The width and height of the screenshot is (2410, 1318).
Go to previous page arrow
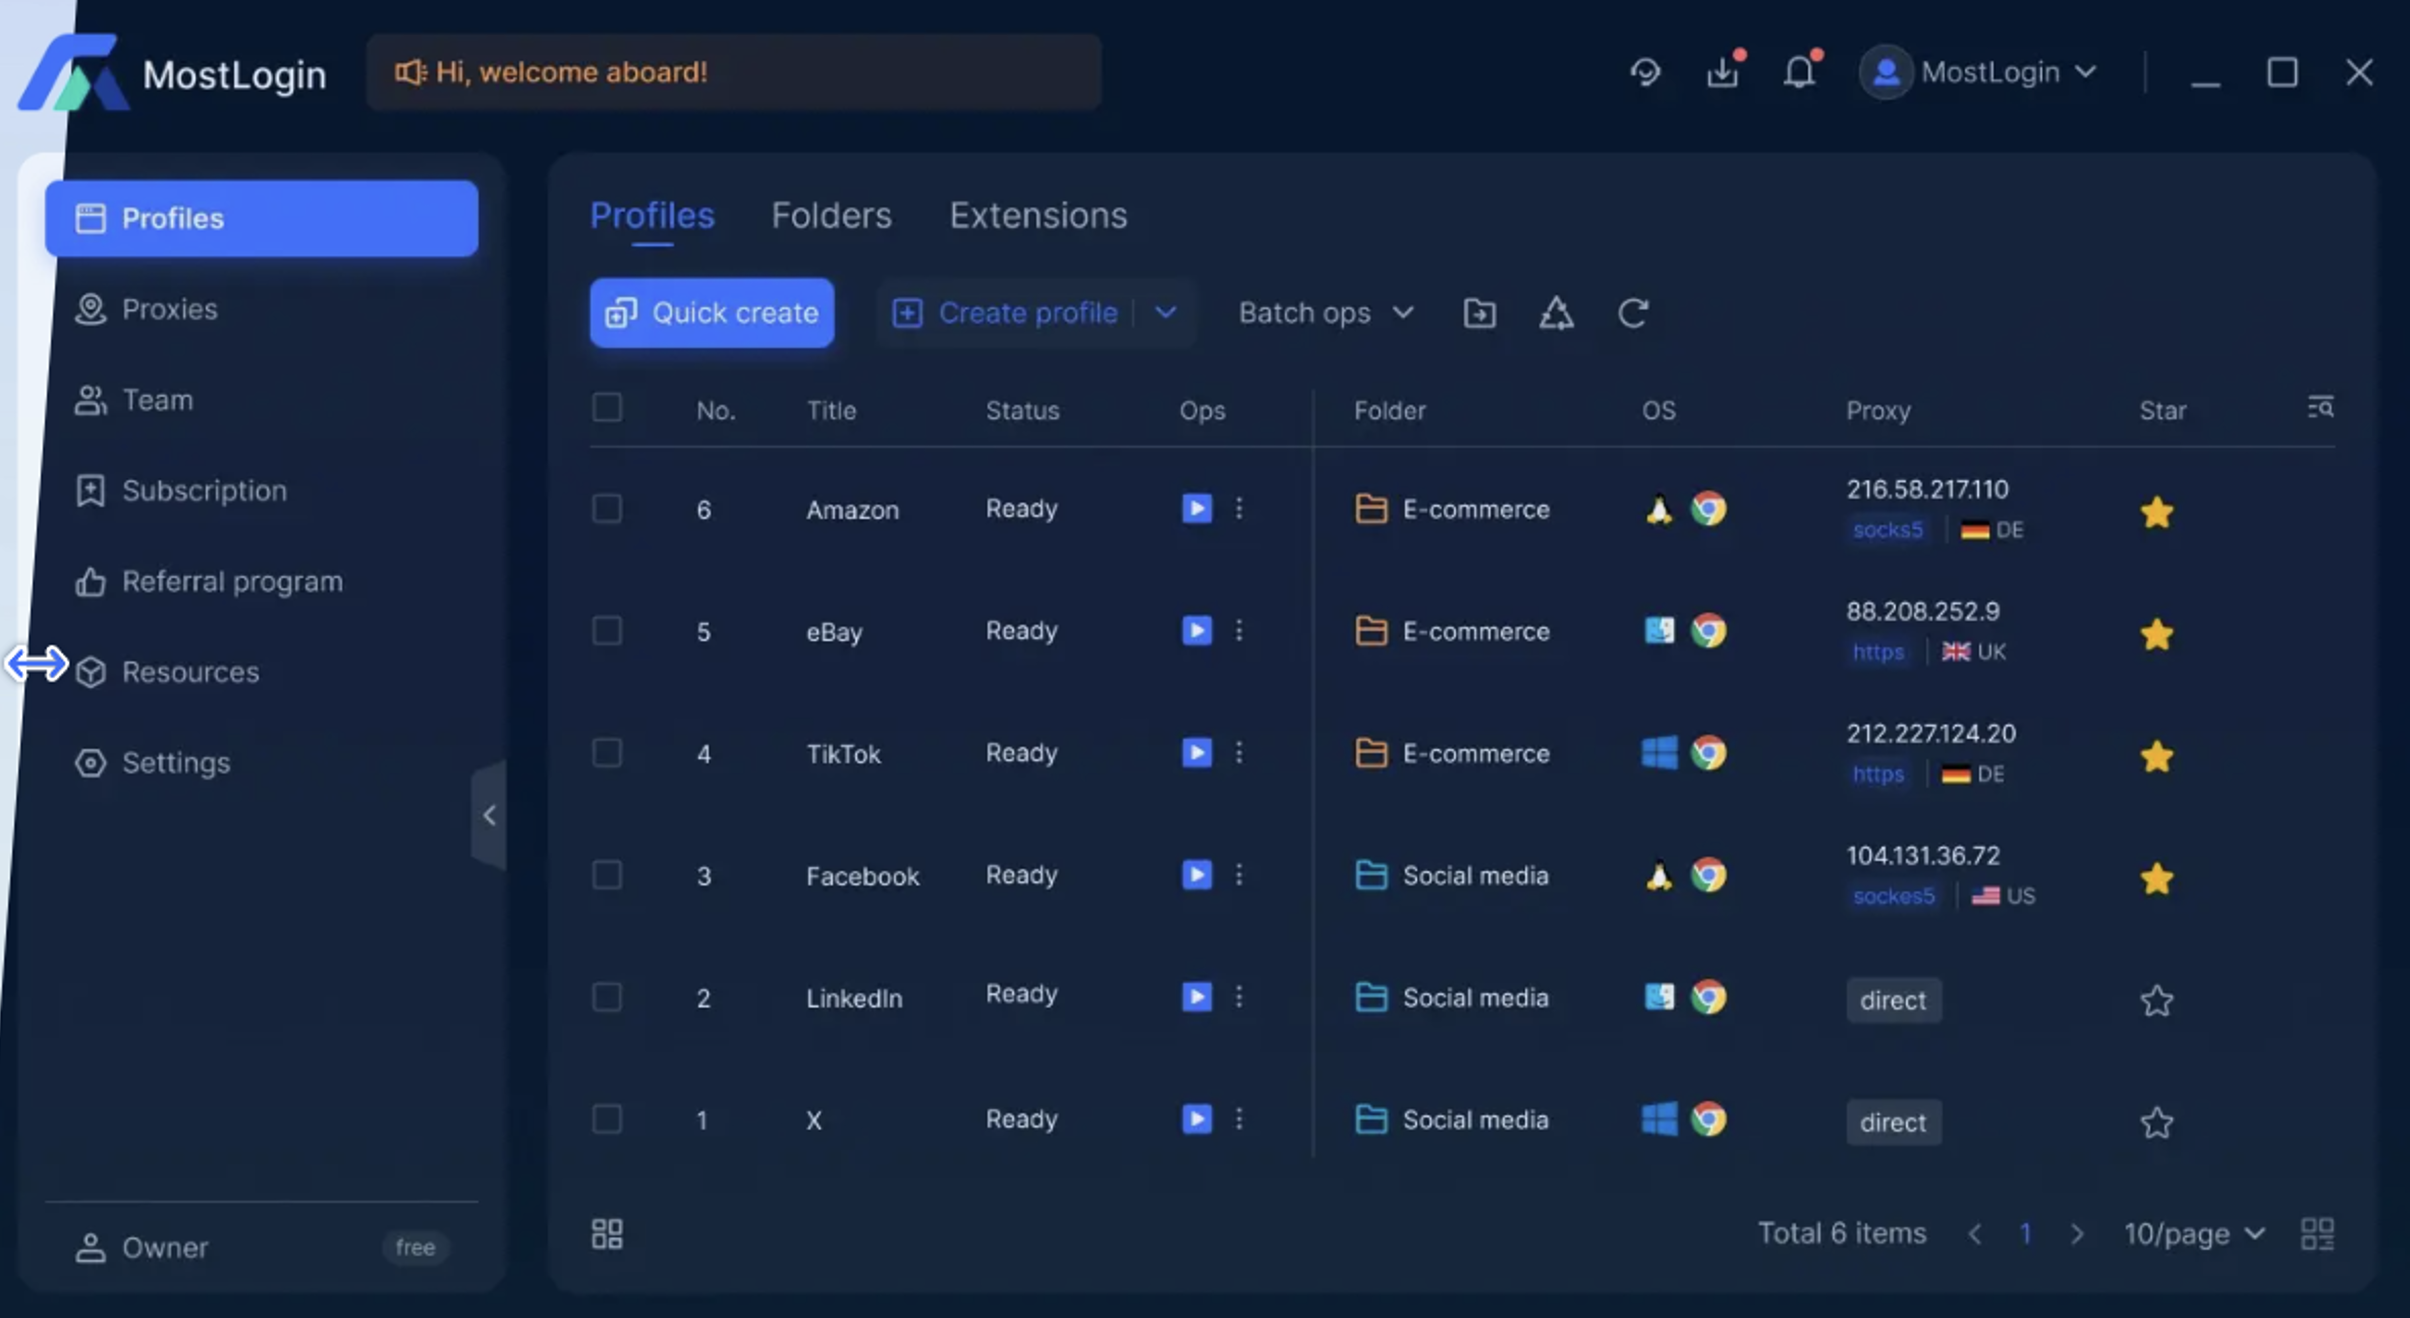(x=1974, y=1233)
